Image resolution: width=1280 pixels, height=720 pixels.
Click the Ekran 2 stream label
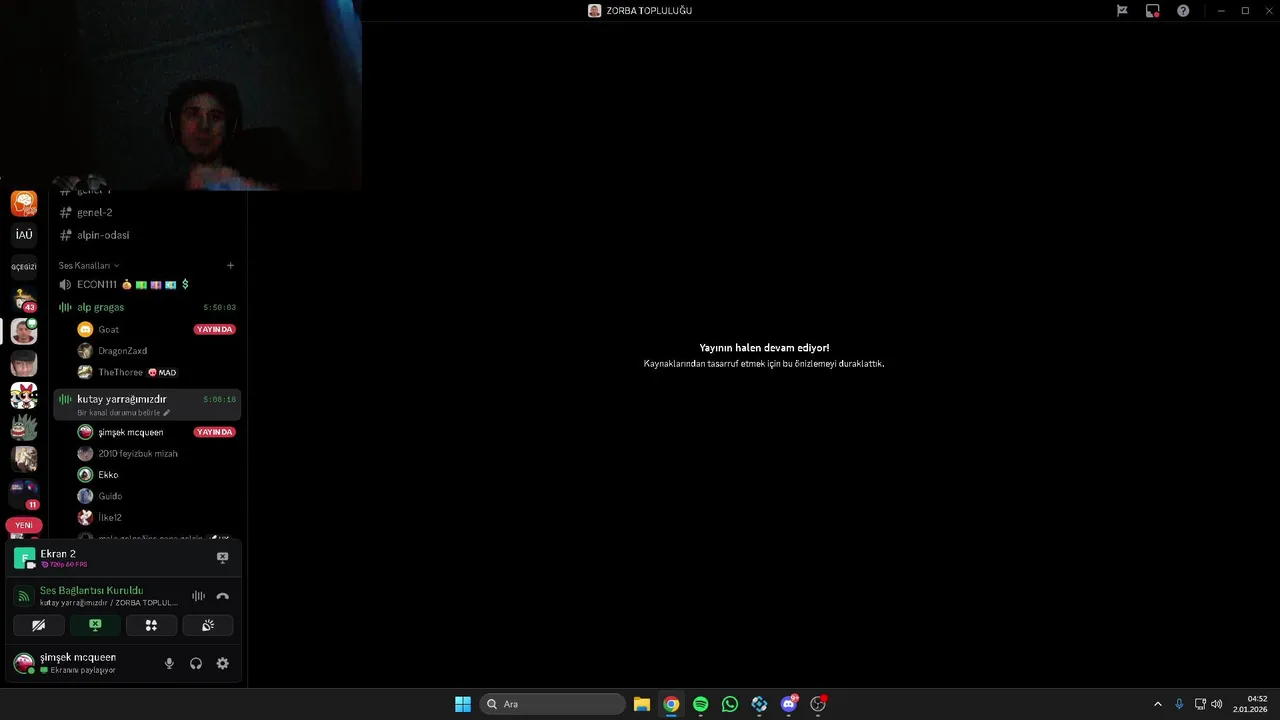(58, 554)
